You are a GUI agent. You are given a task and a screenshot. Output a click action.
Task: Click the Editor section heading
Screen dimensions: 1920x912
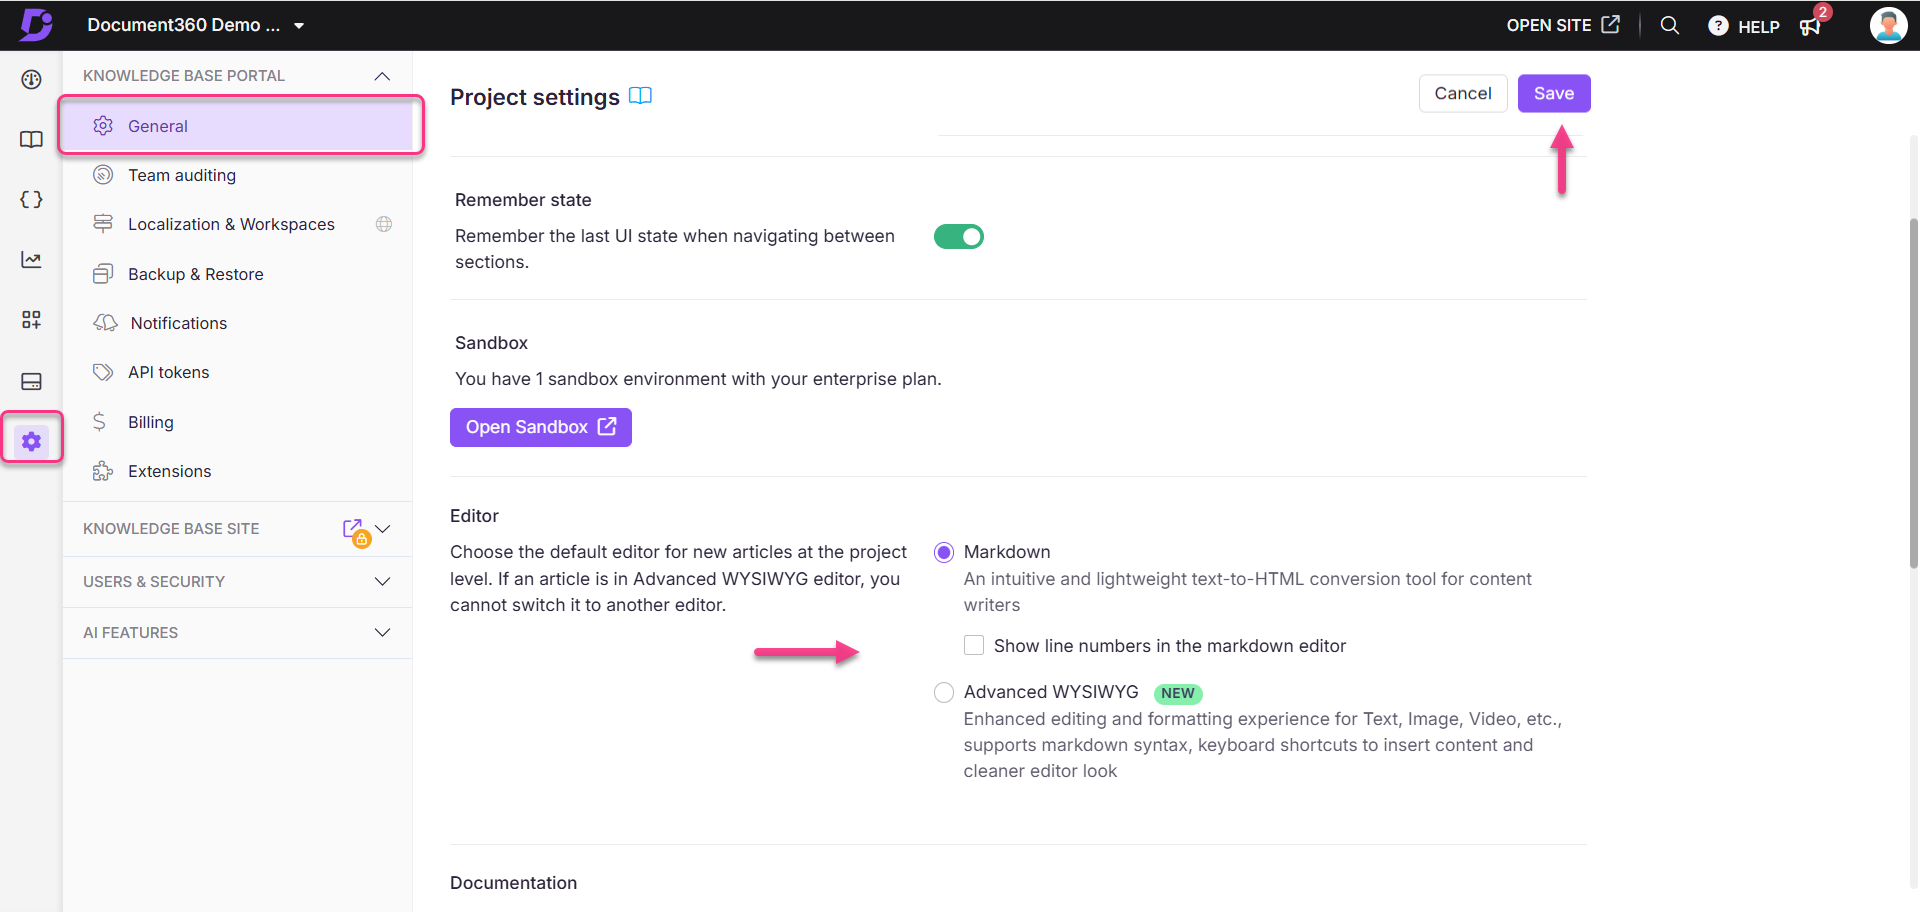(x=474, y=516)
